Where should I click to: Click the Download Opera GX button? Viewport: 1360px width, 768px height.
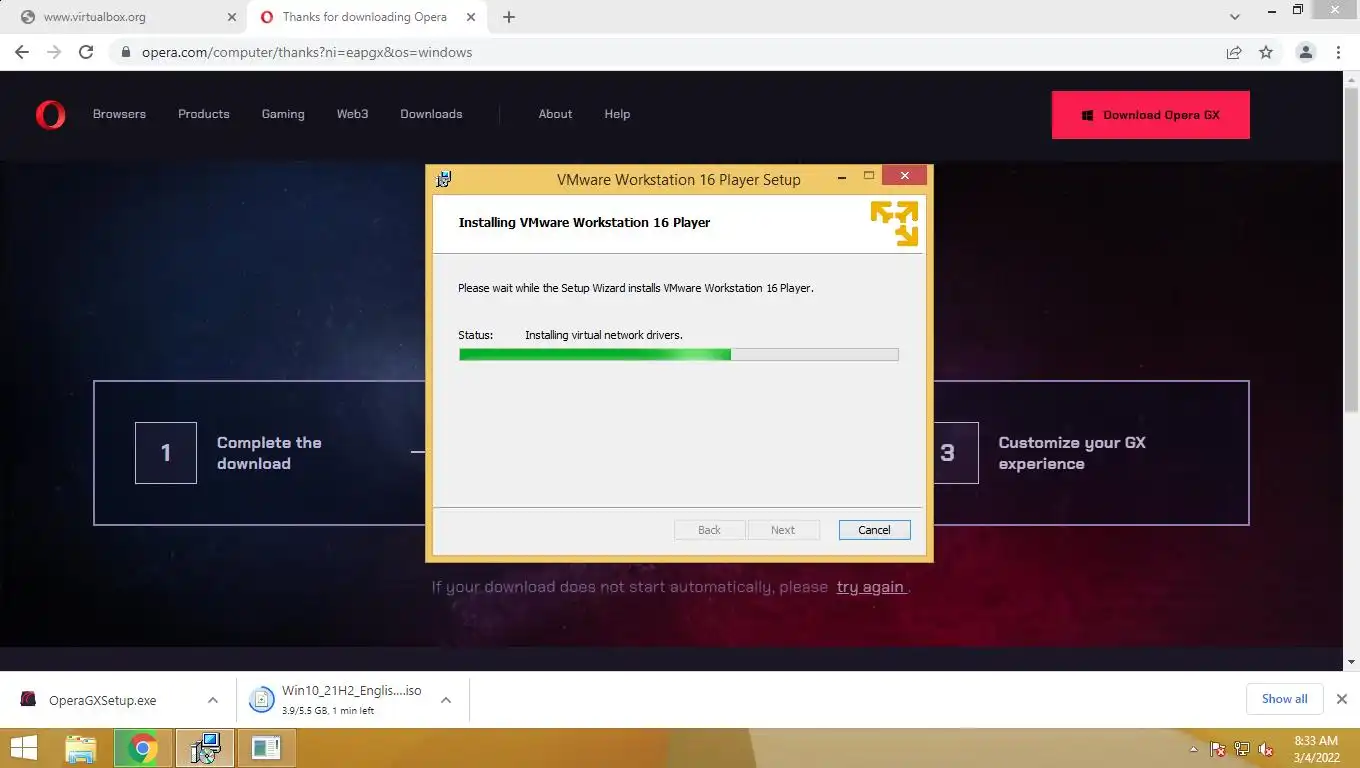1151,115
